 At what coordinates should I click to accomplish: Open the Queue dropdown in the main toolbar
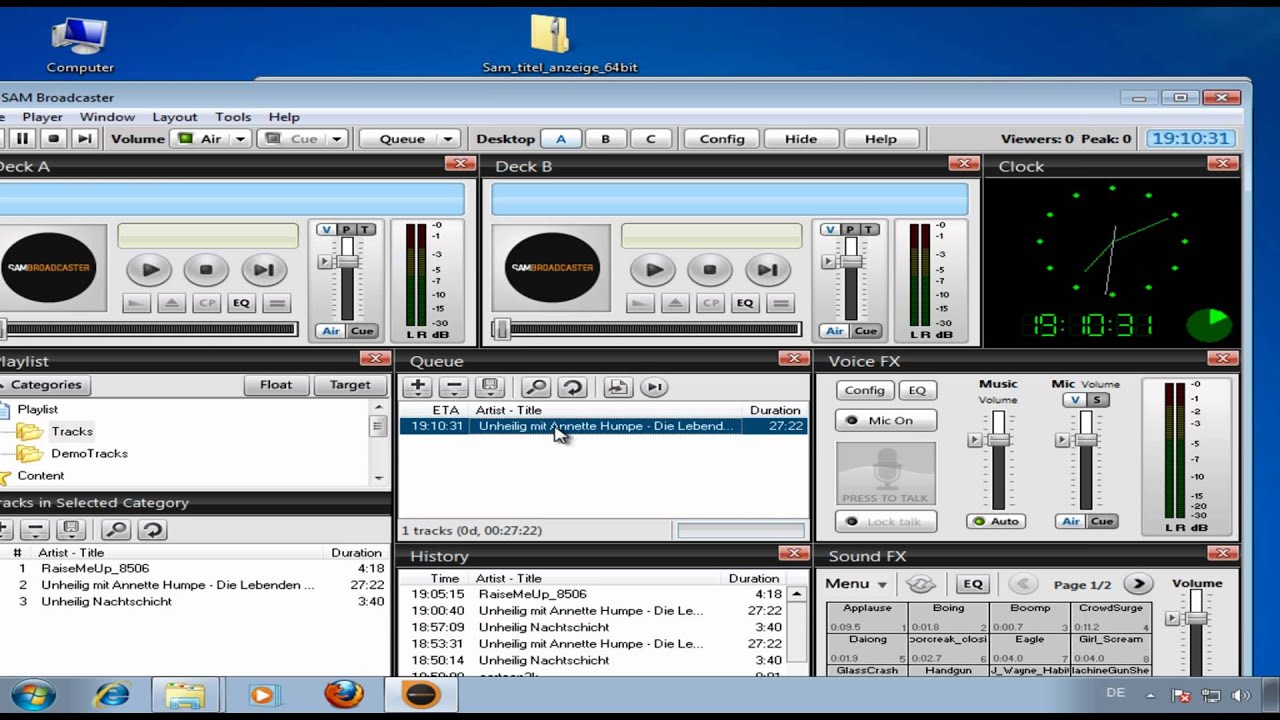tap(448, 139)
